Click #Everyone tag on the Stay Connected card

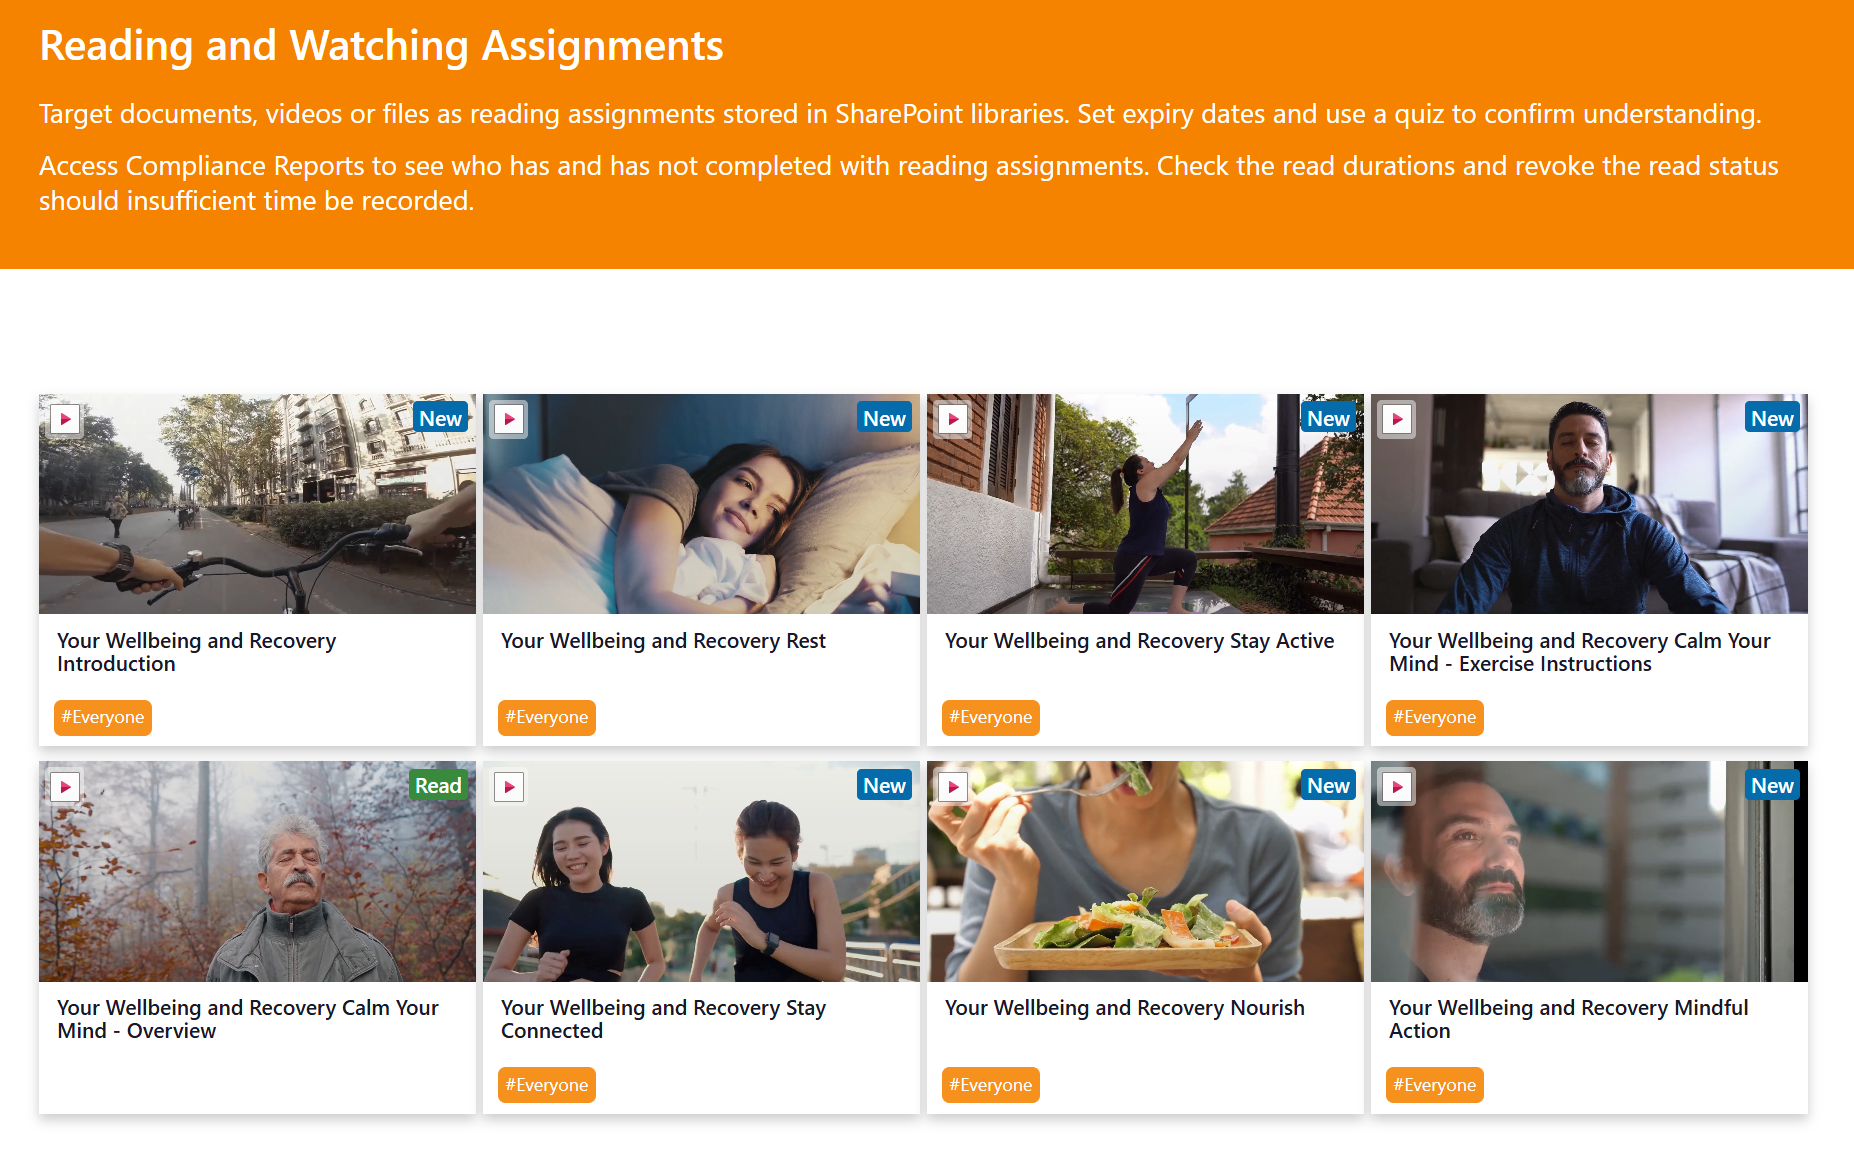(x=547, y=1085)
